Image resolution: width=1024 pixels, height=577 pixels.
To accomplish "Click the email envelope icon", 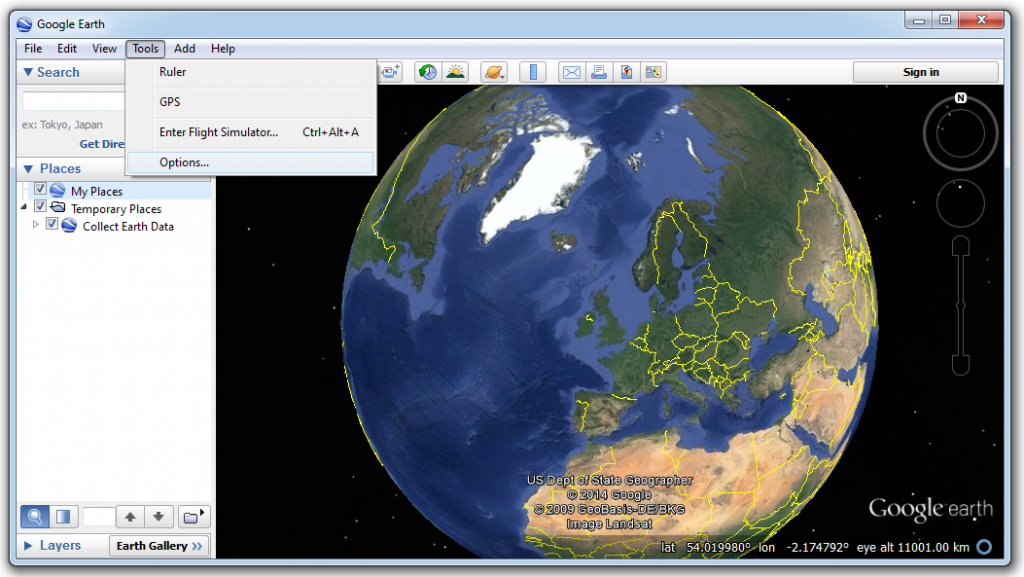I will pos(571,72).
